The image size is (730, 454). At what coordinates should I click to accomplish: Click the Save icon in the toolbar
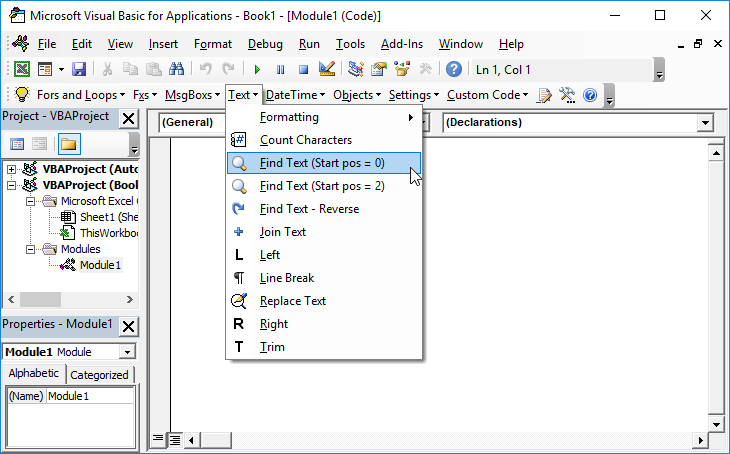point(78,69)
